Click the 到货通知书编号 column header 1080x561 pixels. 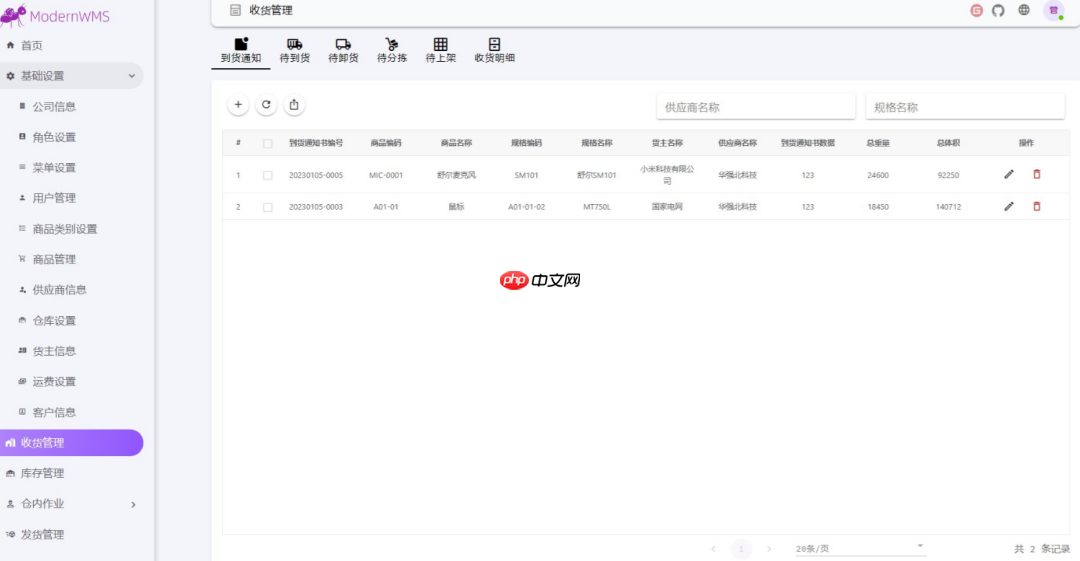tap(315, 143)
